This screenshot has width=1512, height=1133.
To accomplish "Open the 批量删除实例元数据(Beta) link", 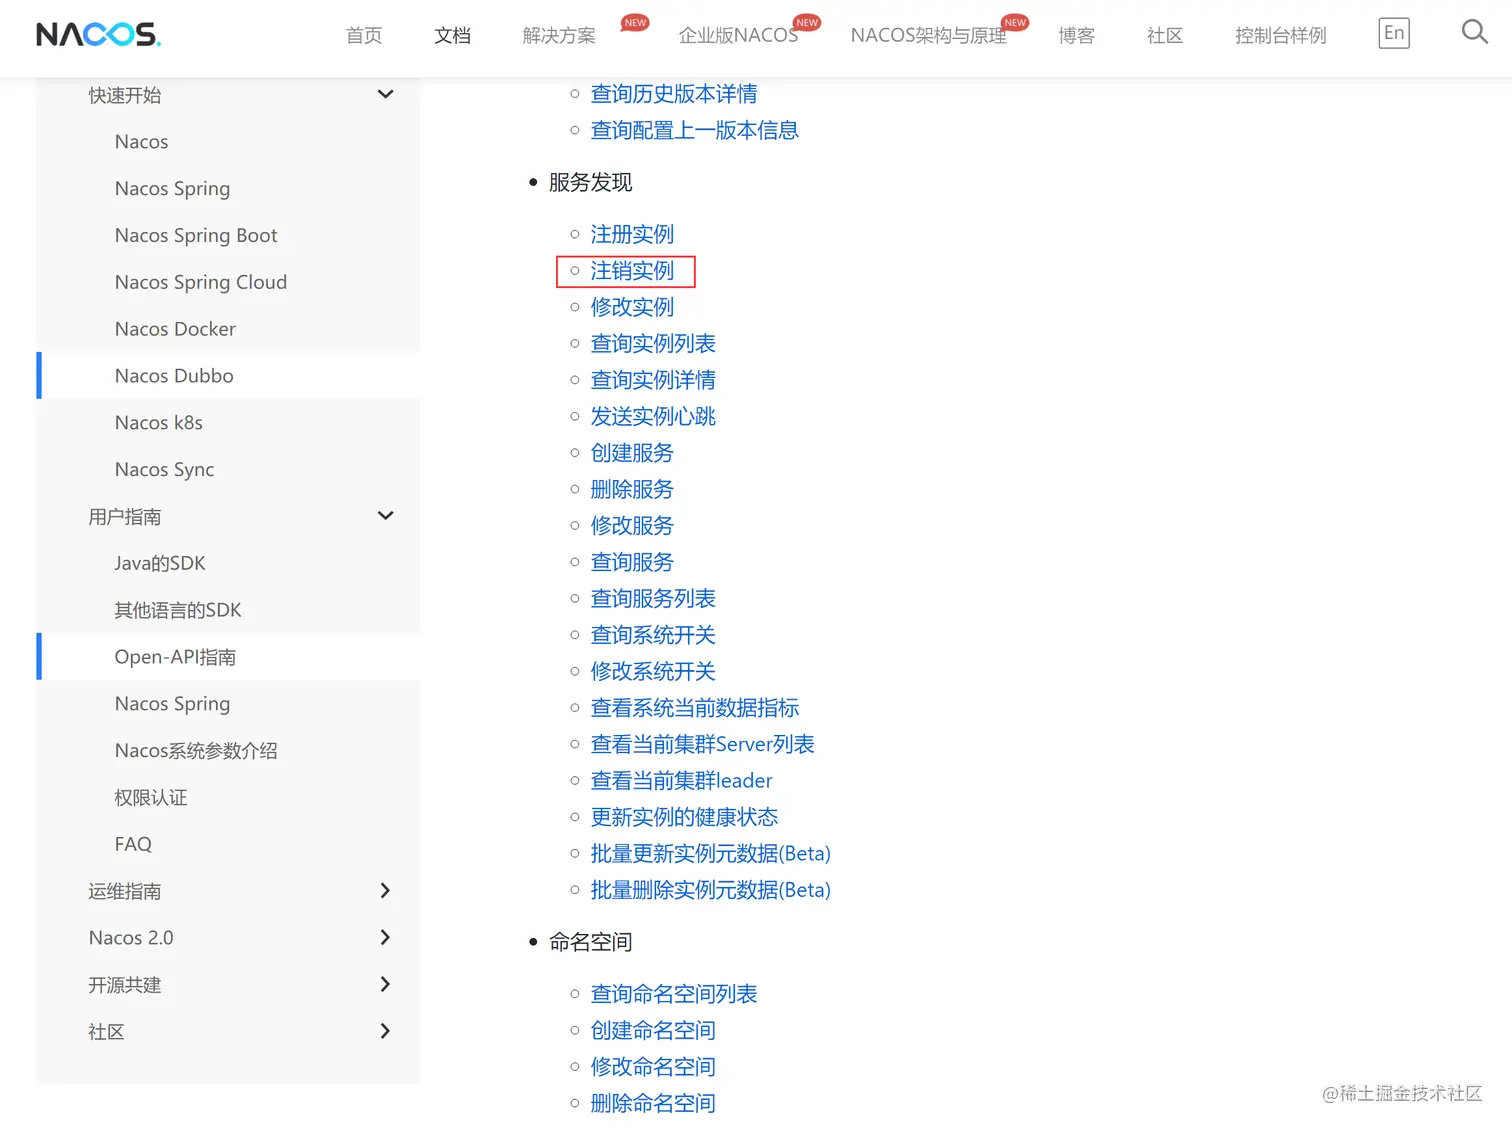I will [x=710, y=890].
